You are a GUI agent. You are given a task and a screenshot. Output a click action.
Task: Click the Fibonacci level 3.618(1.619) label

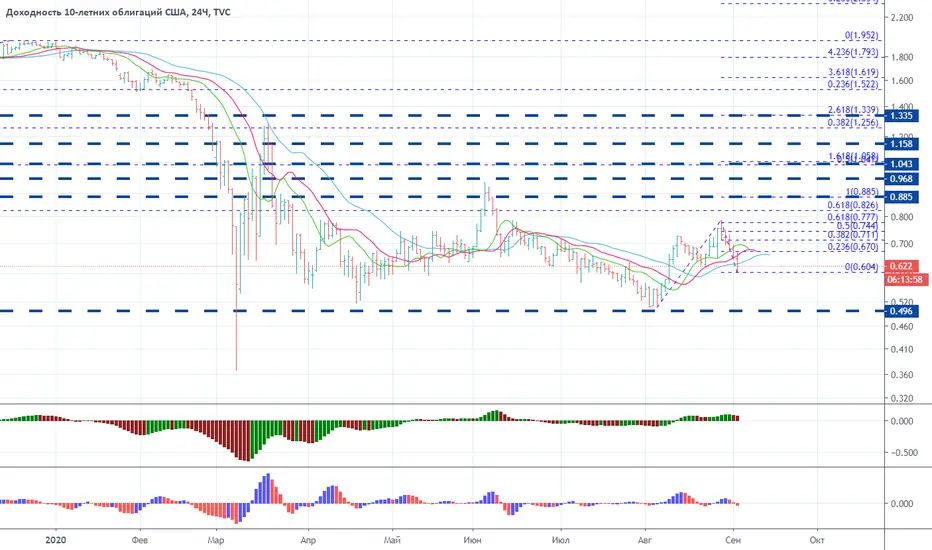[853, 73]
